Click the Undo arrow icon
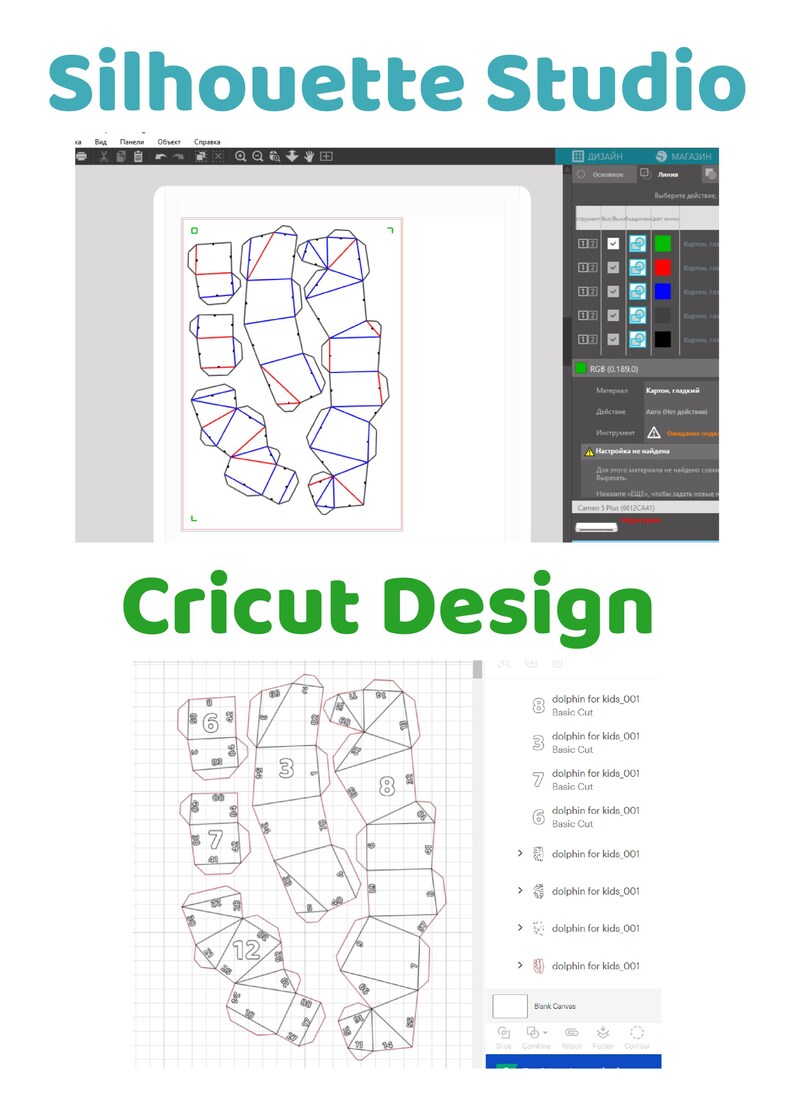This screenshot has width=794, height=1104. coord(160,156)
